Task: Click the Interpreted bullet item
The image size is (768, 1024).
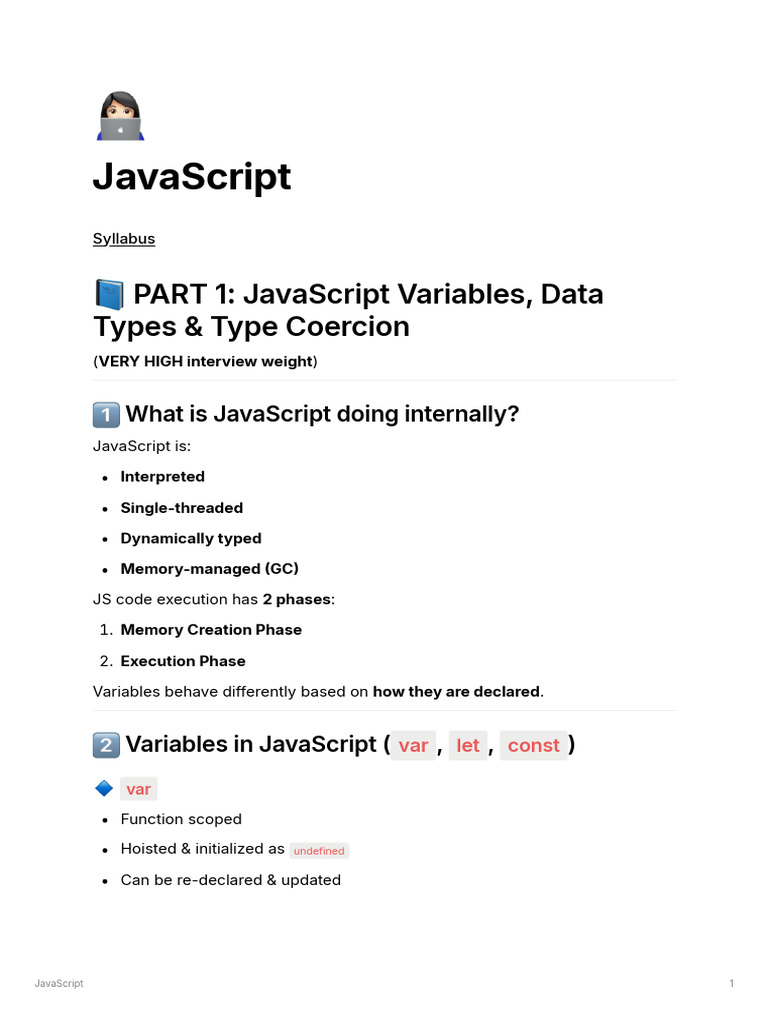Action: click(x=163, y=477)
